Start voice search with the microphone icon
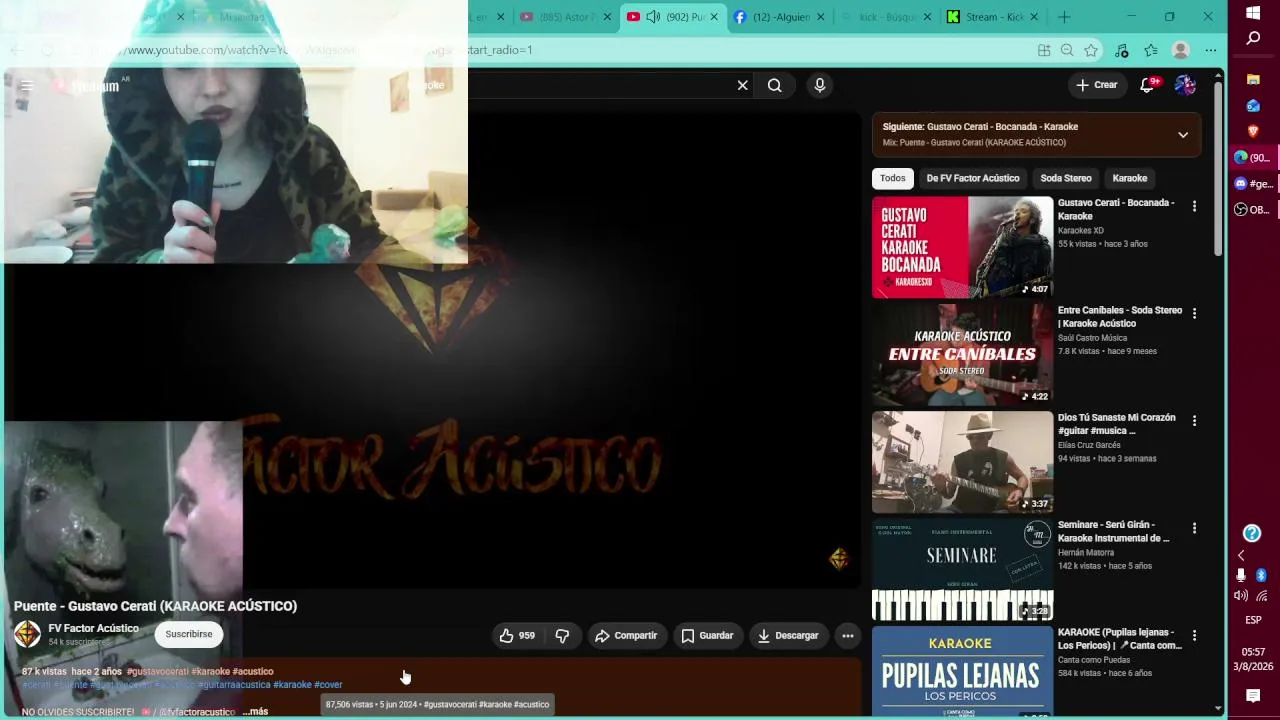Image resolution: width=1280 pixels, height=720 pixels. [x=820, y=86]
